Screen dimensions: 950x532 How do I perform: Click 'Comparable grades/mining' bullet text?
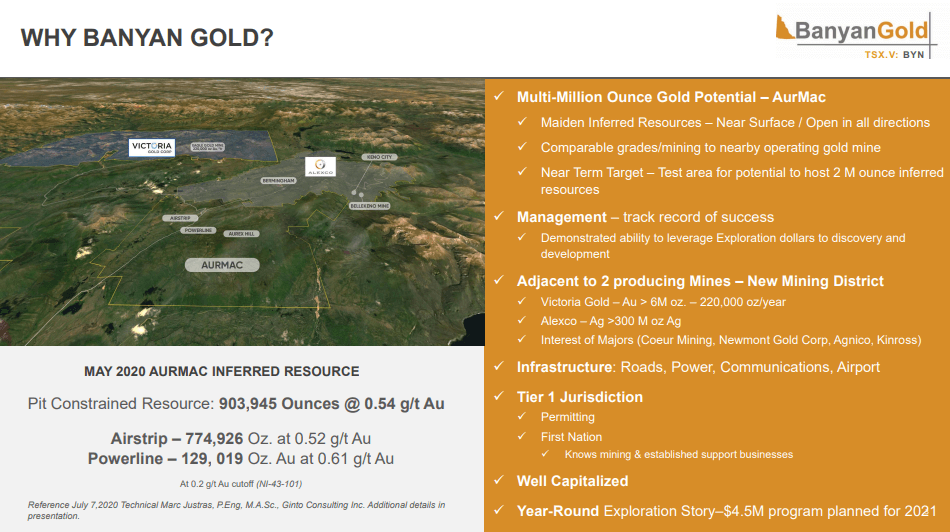(711, 147)
